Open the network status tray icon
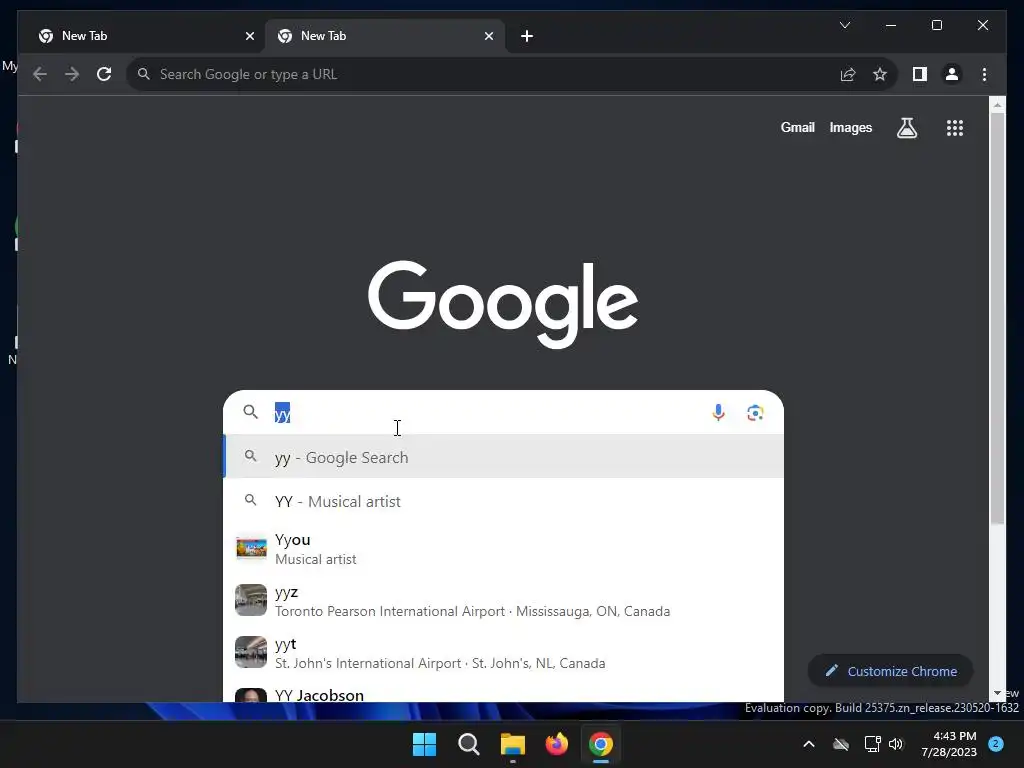This screenshot has height=768, width=1024. coord(872,744)
